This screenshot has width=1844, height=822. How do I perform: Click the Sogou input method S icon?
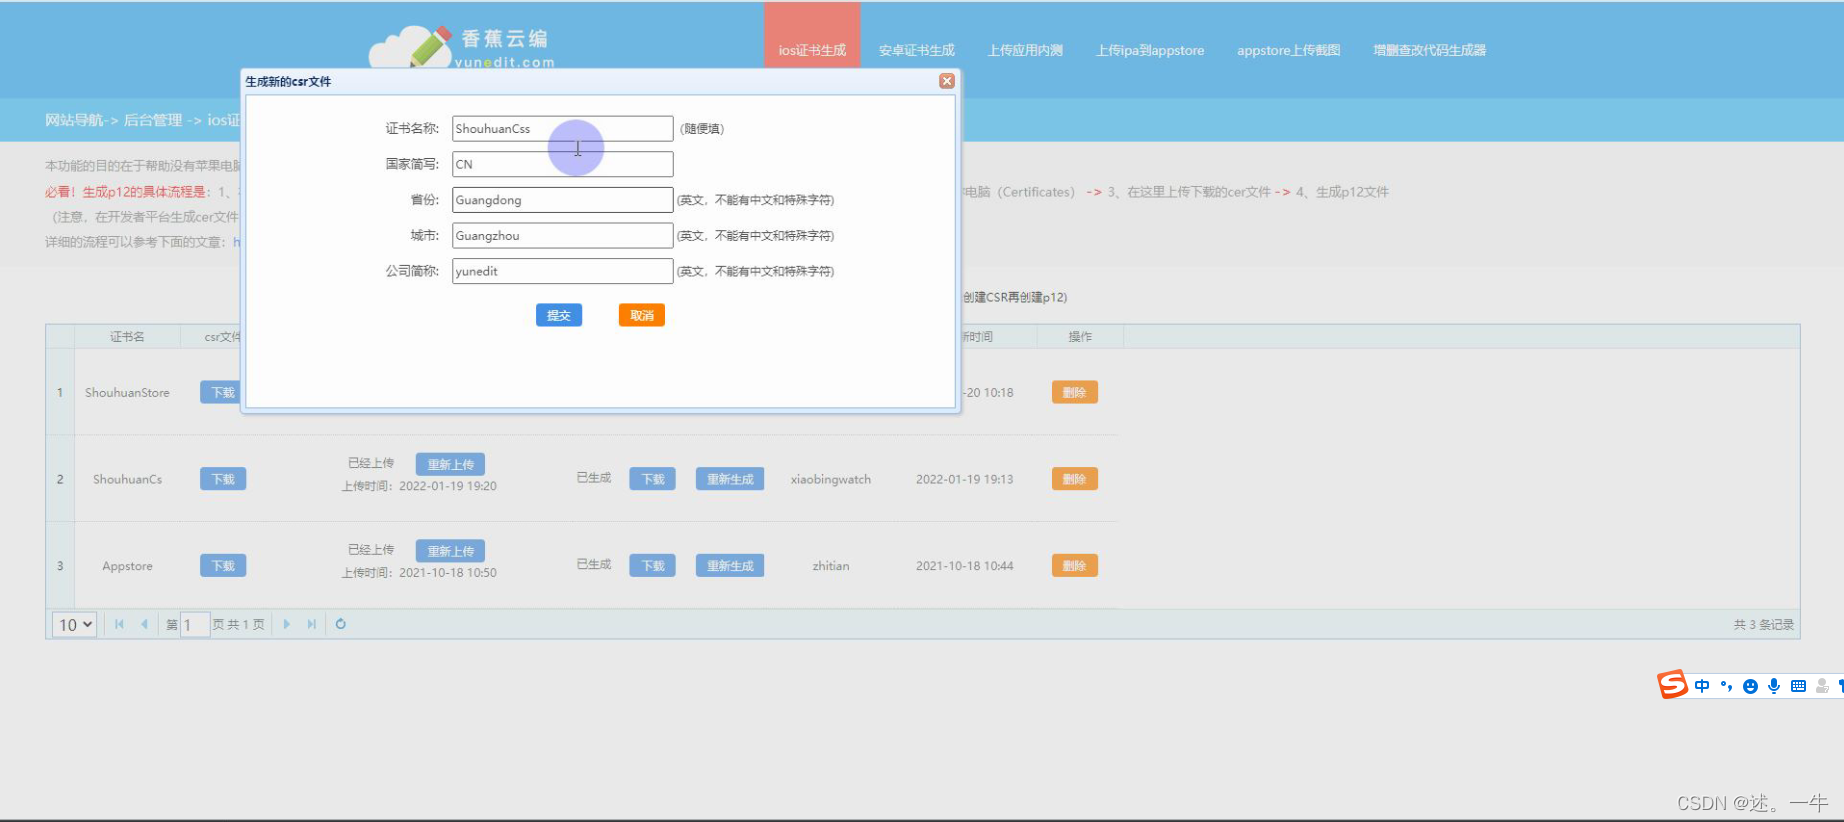pyautogui.click(x=1672, y=685)
